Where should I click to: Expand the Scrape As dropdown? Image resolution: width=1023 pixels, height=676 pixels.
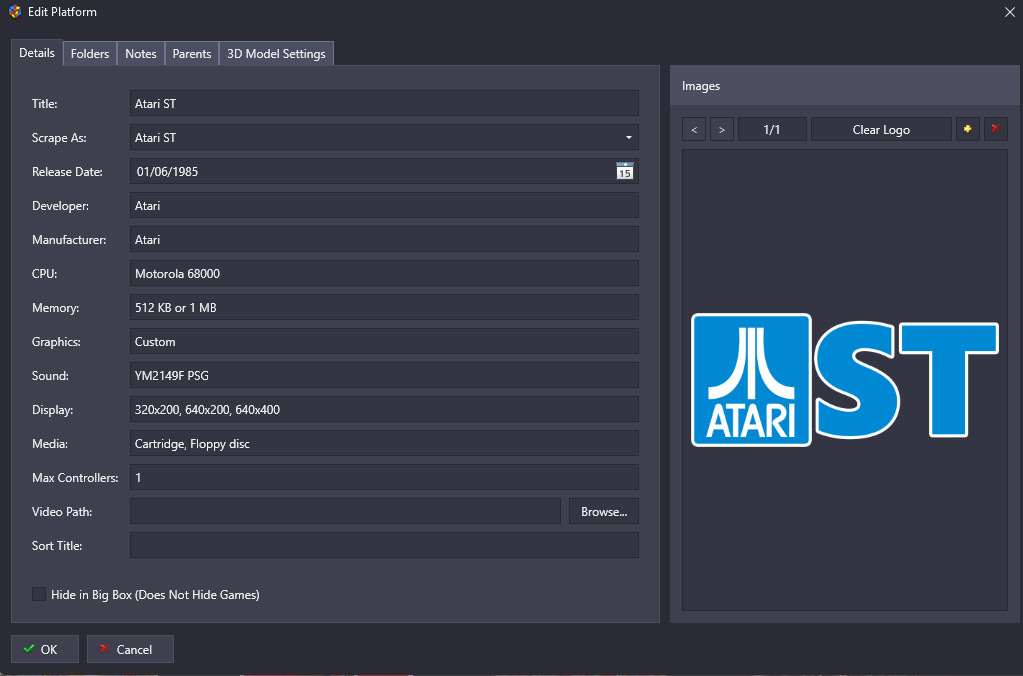(x=629, y=138)
